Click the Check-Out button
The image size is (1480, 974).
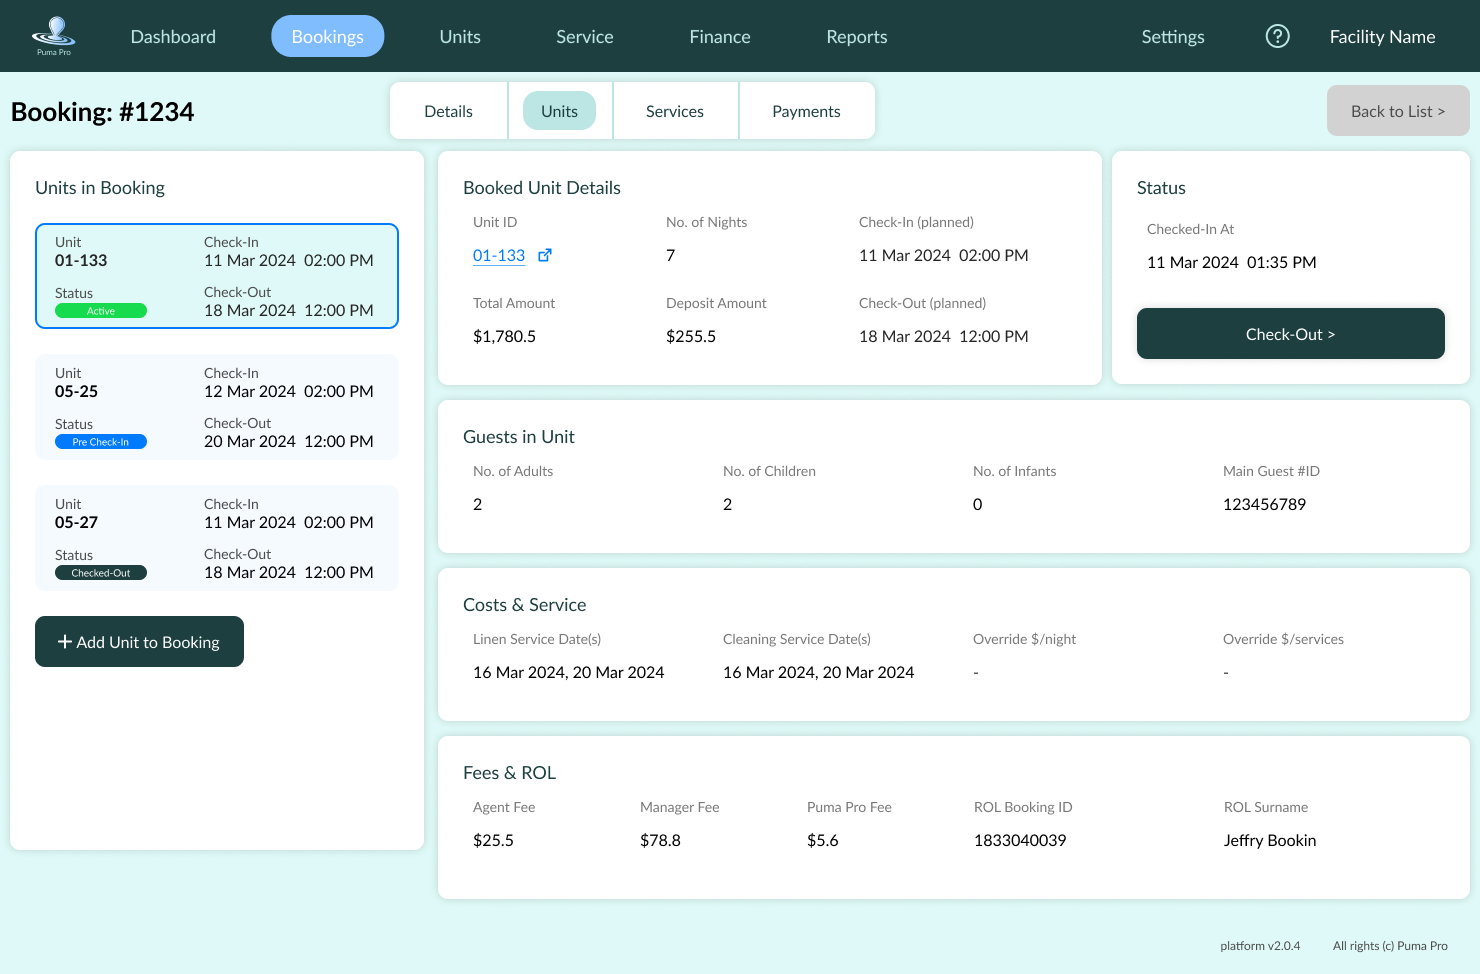coord(1290,334)
